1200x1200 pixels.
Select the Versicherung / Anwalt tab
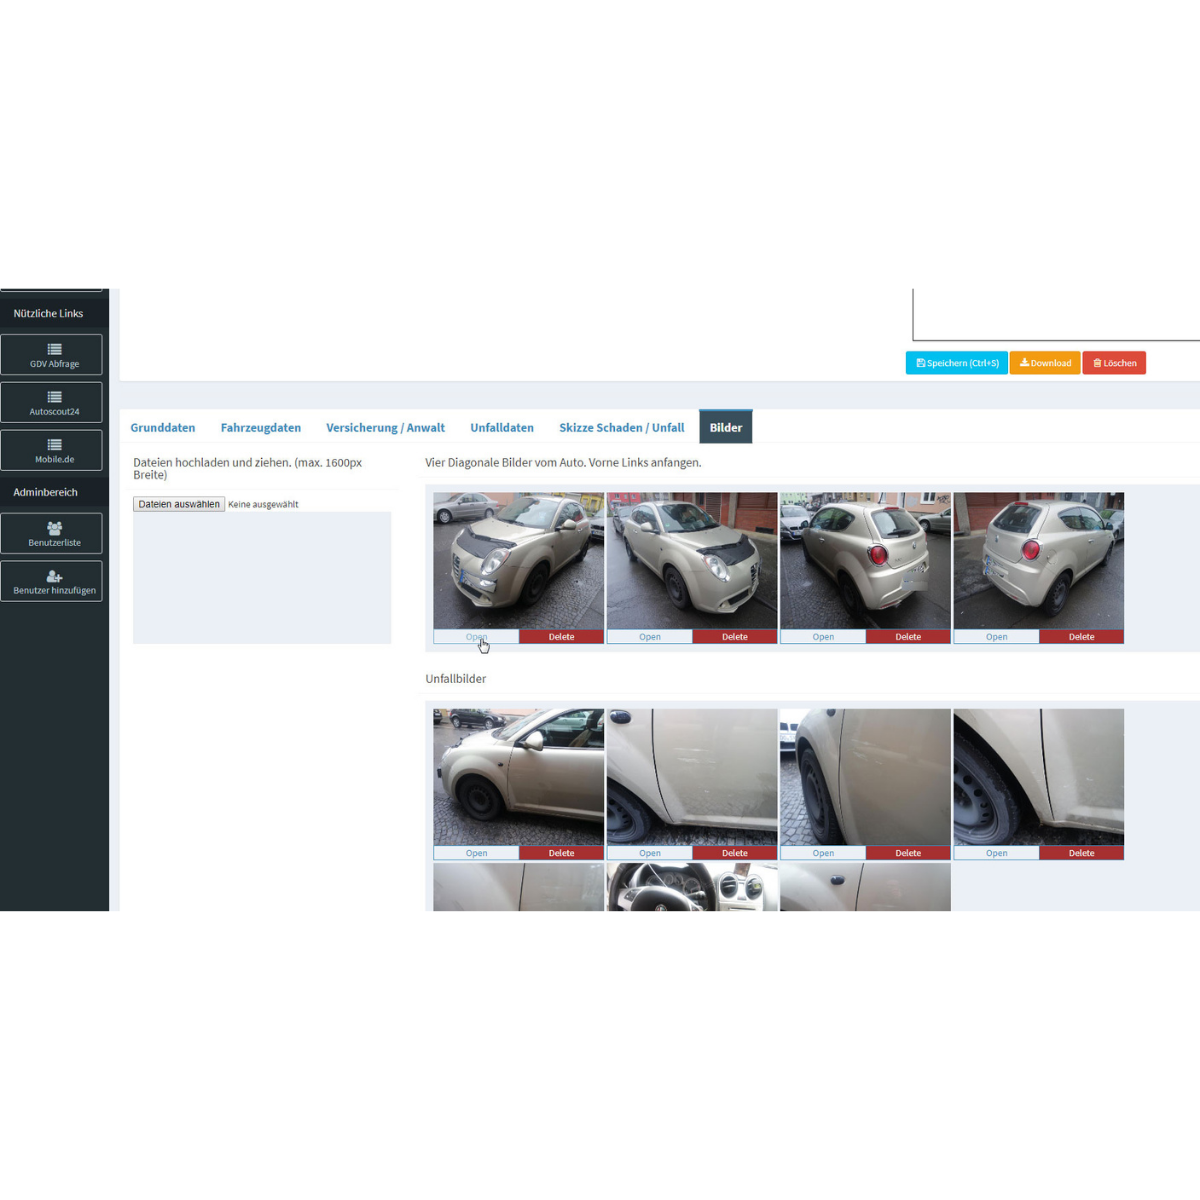[x=385, y=428]
